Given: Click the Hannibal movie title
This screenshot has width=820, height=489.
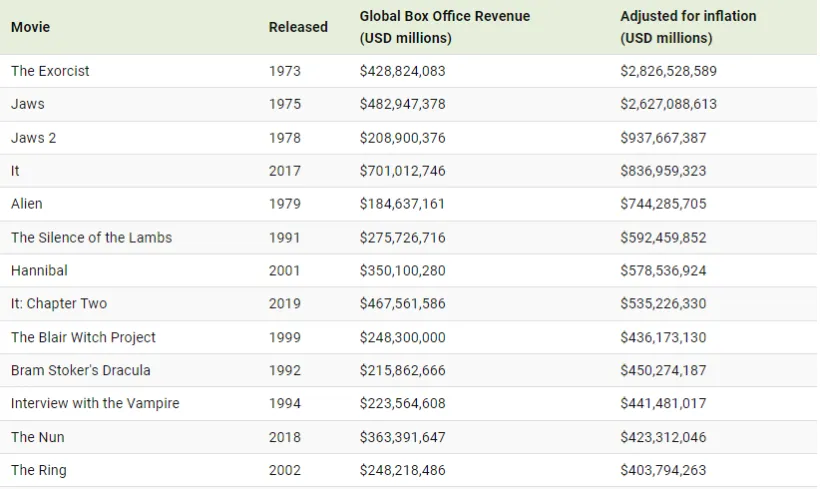Looking at the screenshot, I should click(39, 270).
